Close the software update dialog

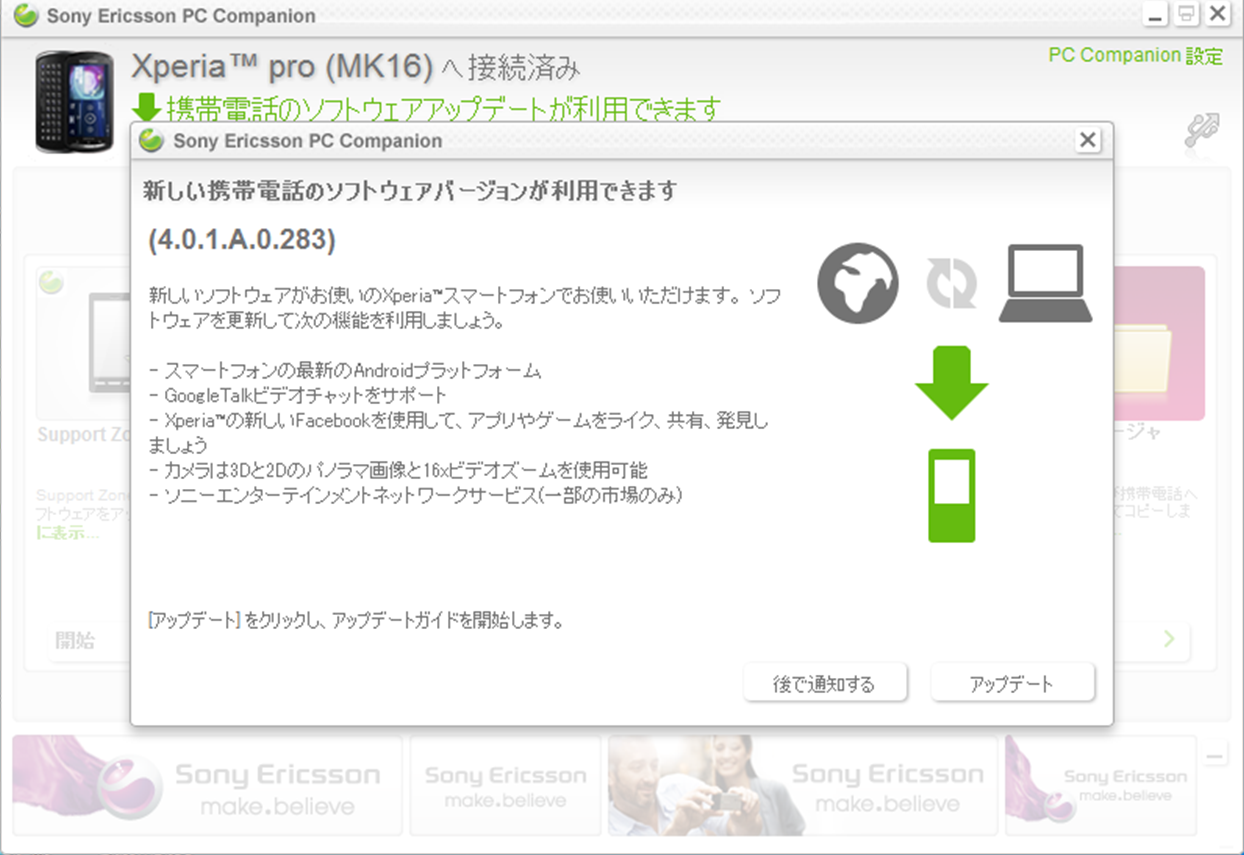1088,141
